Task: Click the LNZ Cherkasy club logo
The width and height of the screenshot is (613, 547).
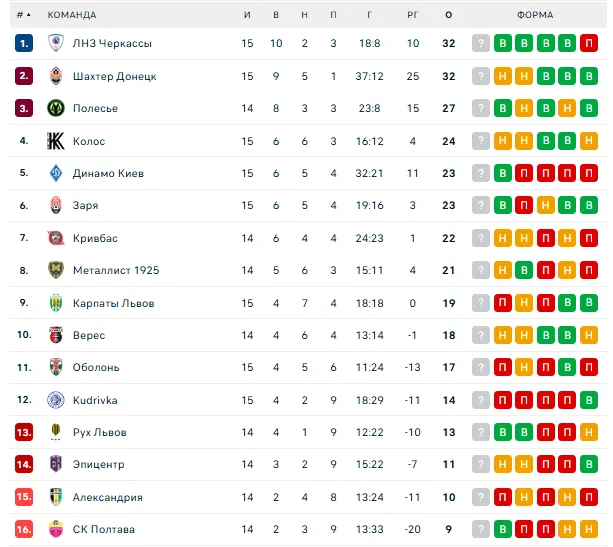Action: 56,43
